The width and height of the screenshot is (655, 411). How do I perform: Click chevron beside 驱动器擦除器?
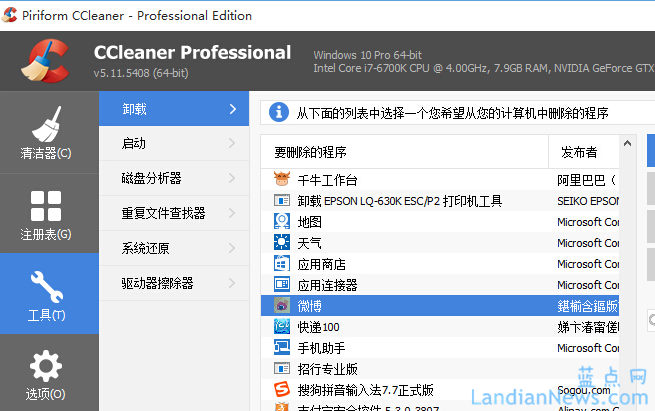tap(233, 283)
